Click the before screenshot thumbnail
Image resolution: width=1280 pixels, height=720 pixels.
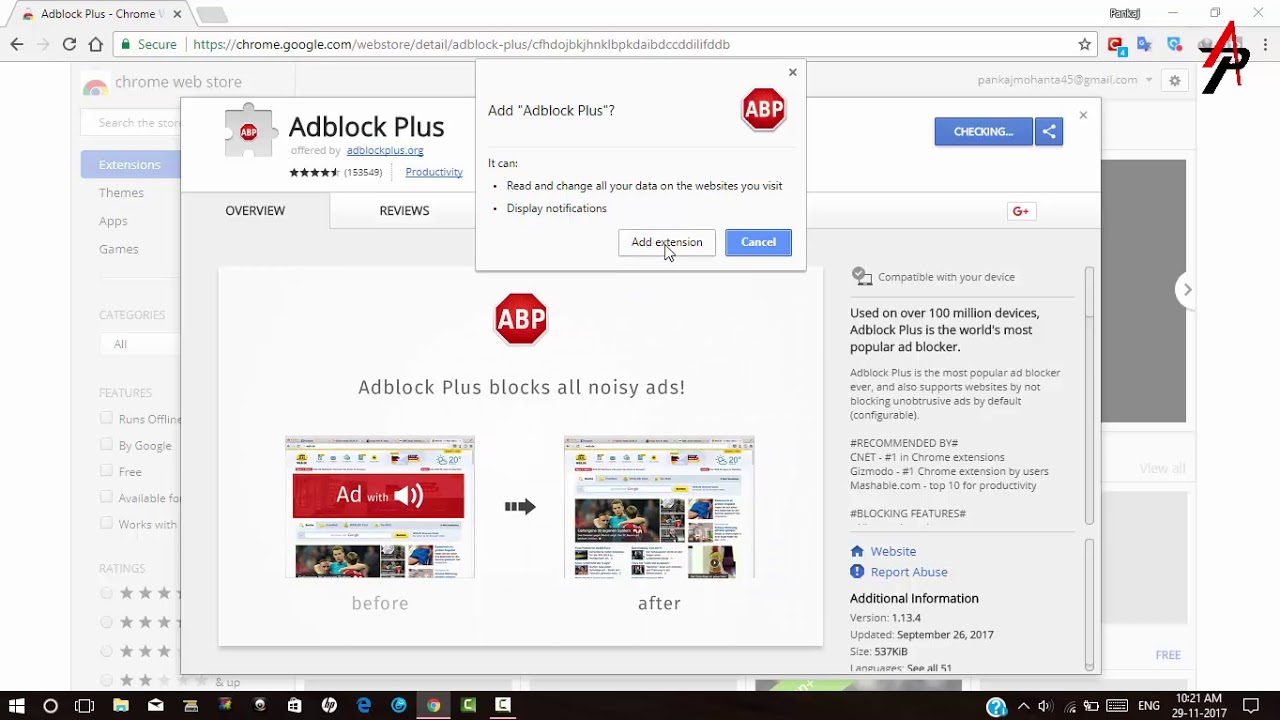point(380,507)
